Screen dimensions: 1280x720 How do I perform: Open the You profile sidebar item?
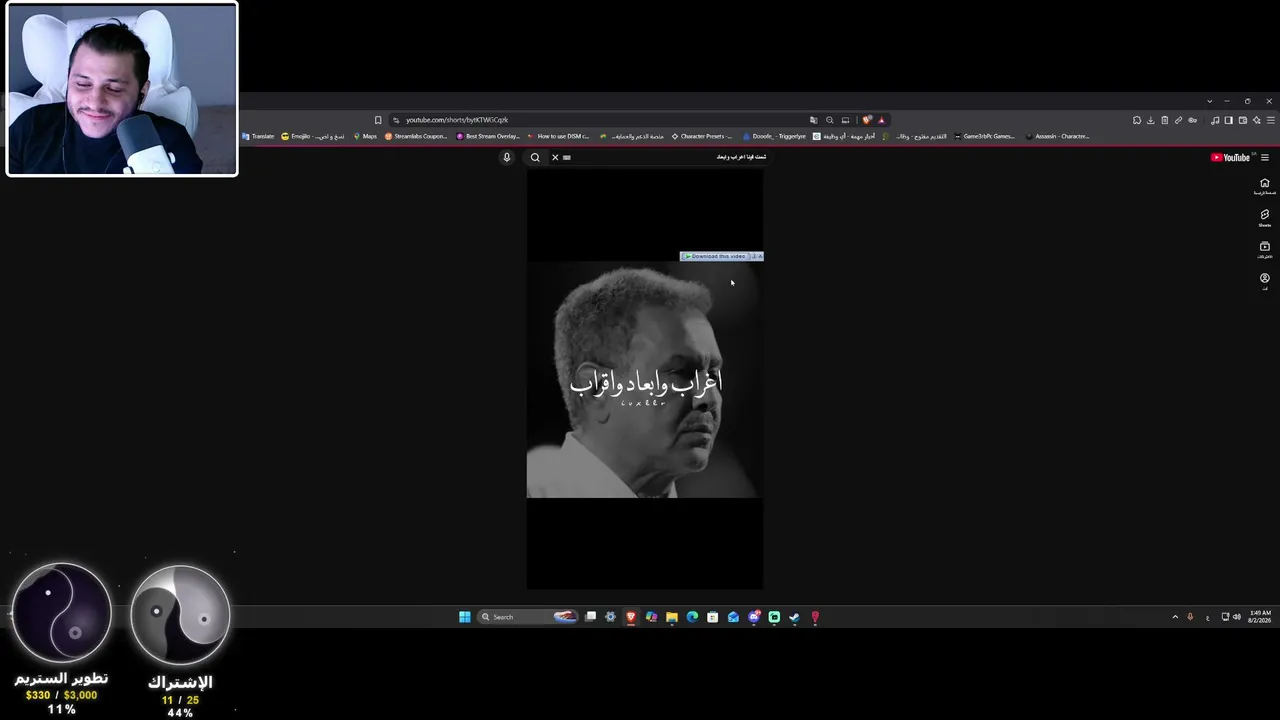point(1264,281)
